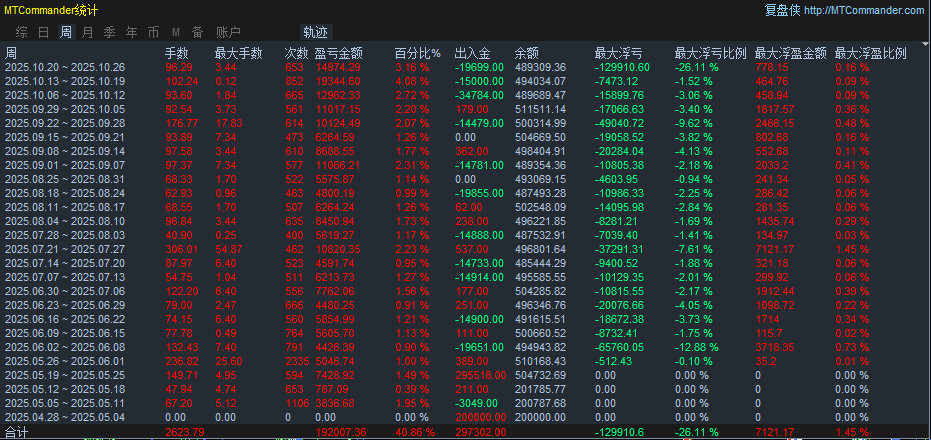This screenshot has width=931, height=440.
Task: Select week row 2025.10.20 ~ 2025.10.26
Action: tap(466, 68)
